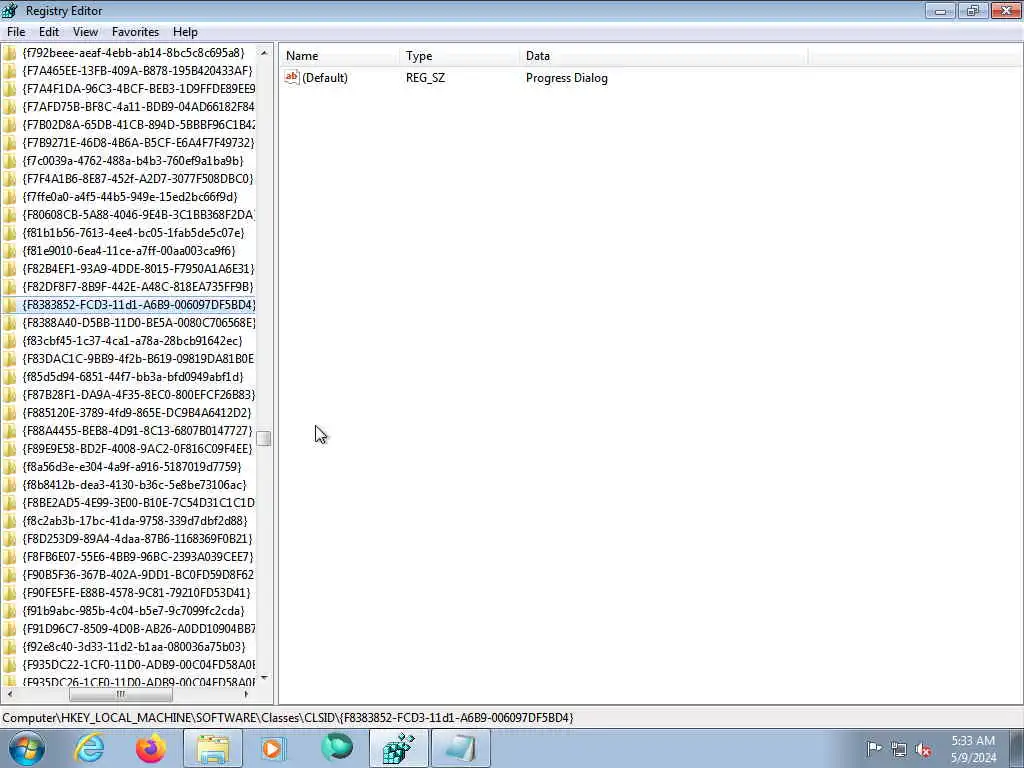The image size is (1024, 768).
Task: Click tree pane vertical scrollbar down arrow
Action: click(x=264, y=678)
